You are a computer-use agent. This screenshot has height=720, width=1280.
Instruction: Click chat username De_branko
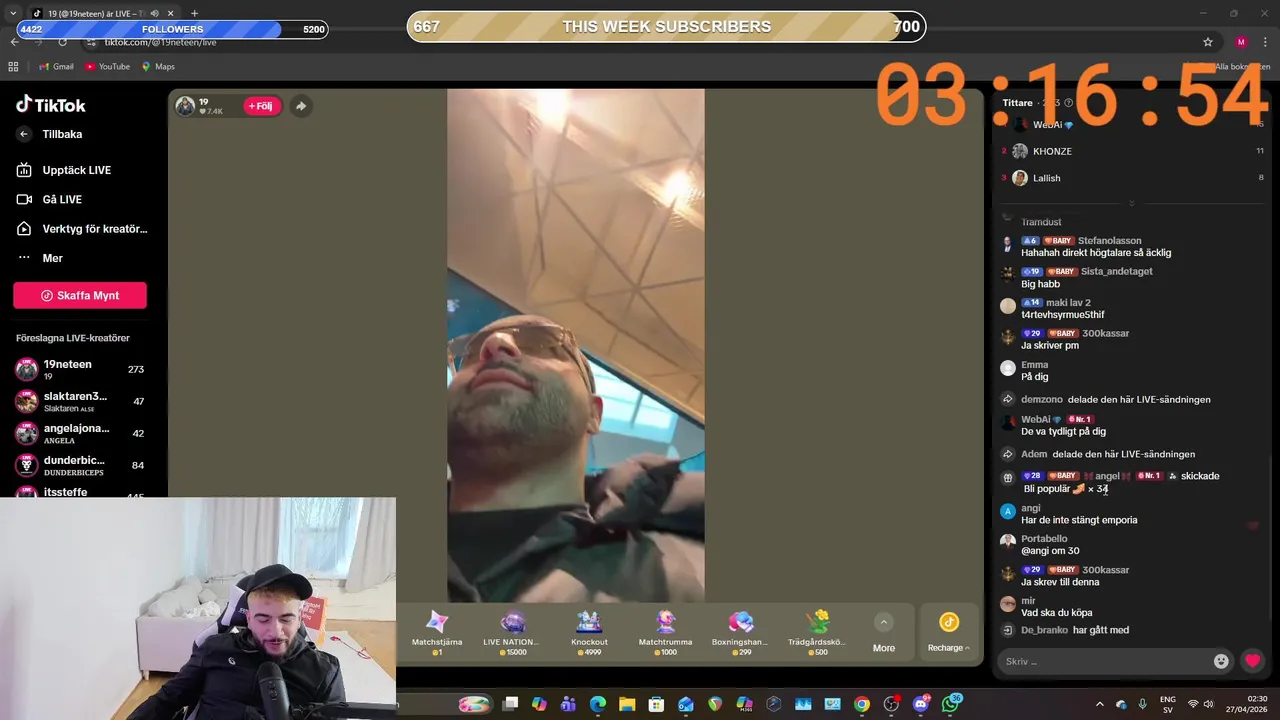pos(1044,630)
